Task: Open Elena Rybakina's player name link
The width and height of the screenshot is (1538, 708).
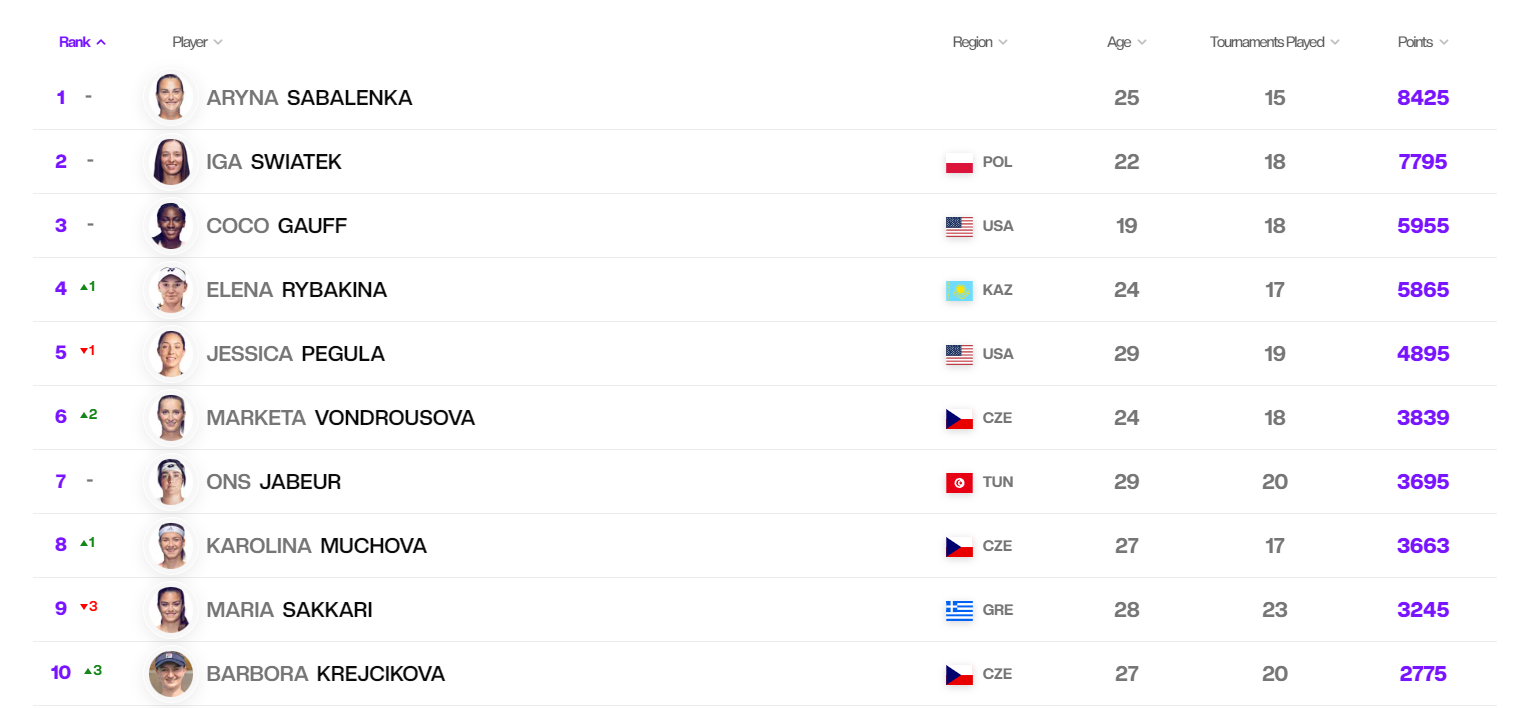Action: (296, 290)
